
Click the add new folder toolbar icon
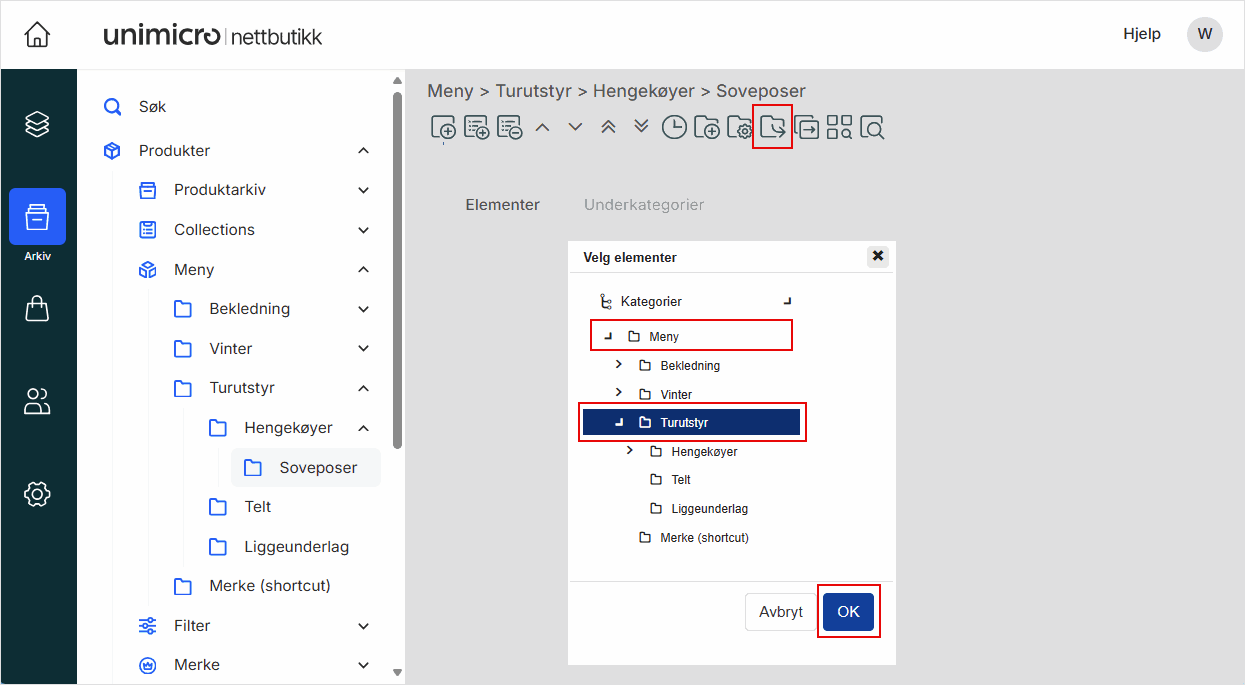706,128
